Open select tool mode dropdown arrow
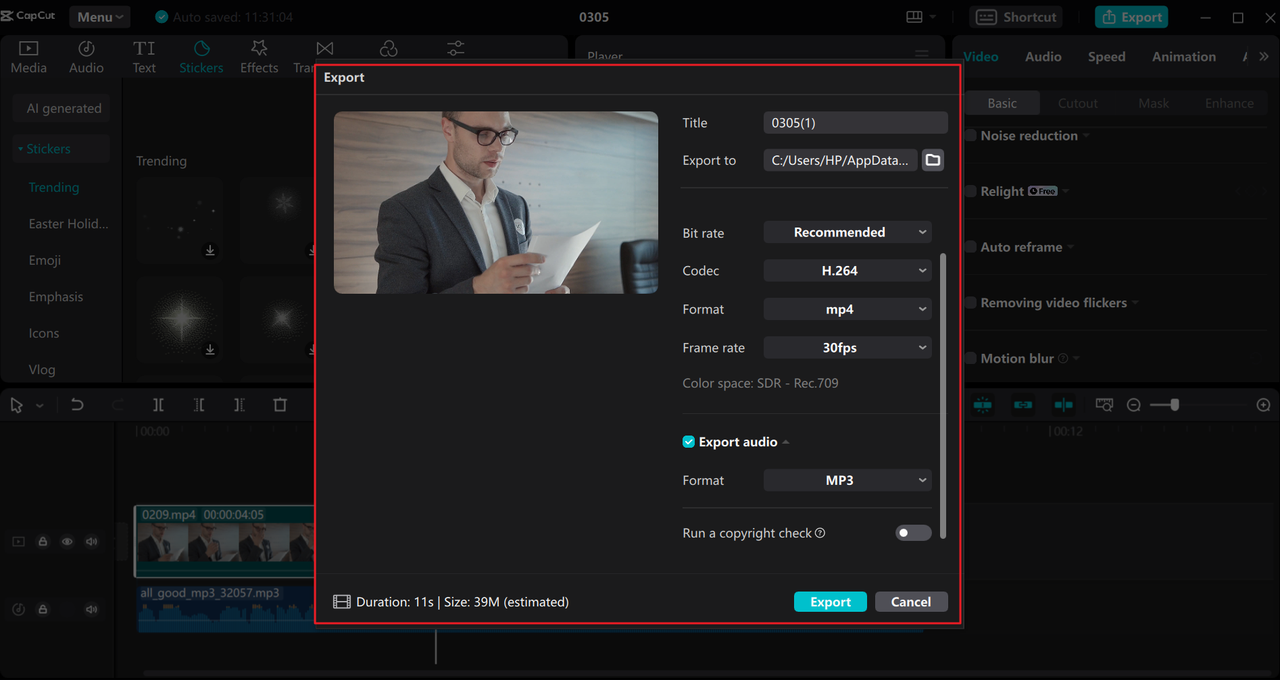Screen dimensions: 1280x680 40,405
